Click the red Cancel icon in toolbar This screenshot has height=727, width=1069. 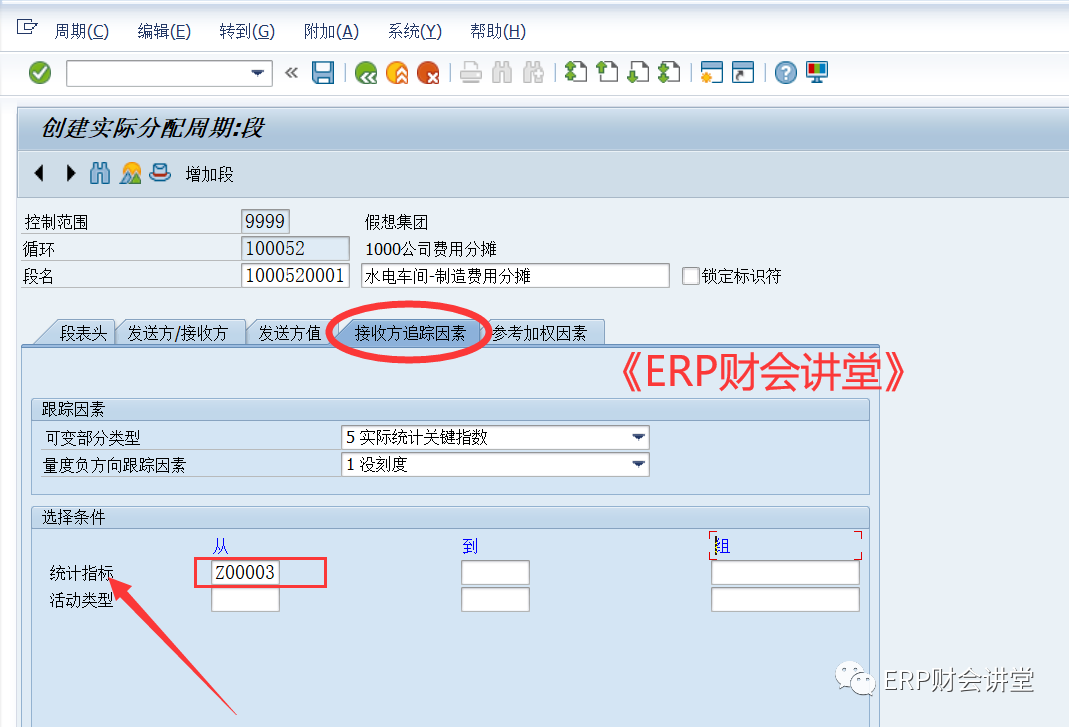(428, 73)
